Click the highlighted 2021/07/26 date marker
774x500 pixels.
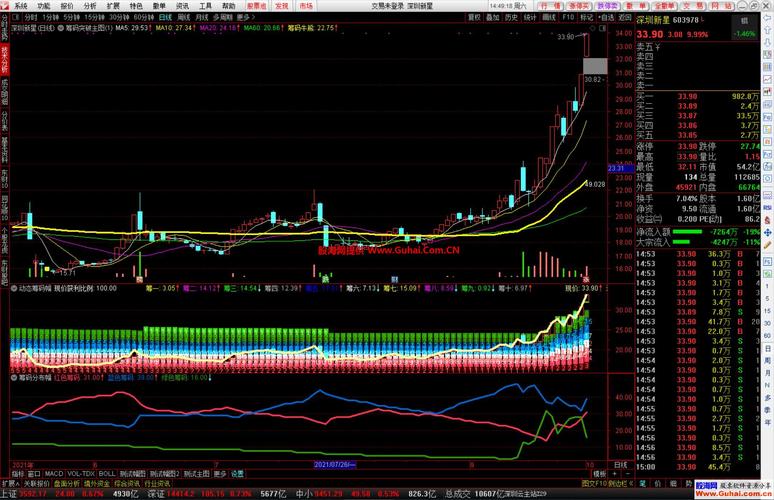point(335,465)
